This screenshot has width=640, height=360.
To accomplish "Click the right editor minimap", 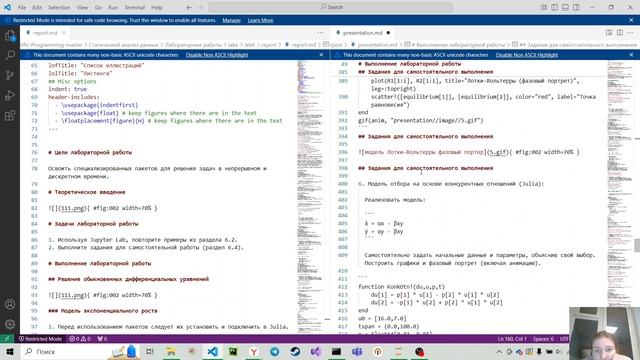I will (619, 196).
